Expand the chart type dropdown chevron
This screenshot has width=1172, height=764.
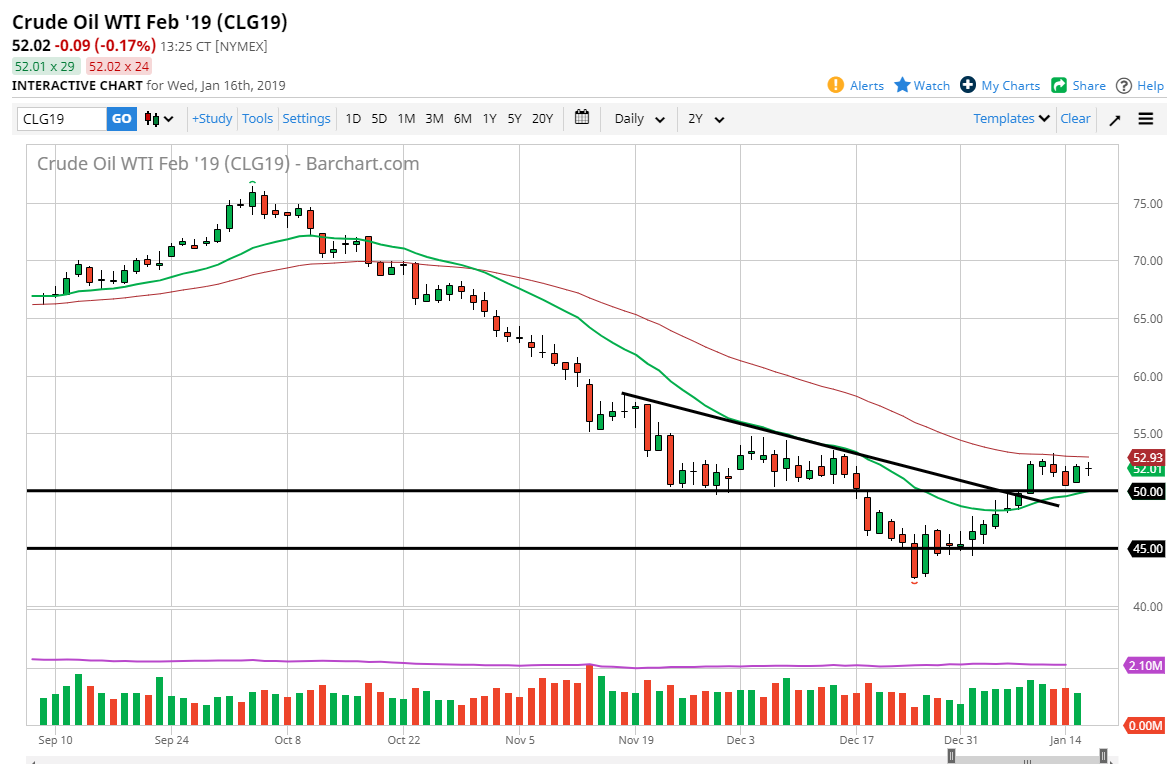click(x=168, y=118)
